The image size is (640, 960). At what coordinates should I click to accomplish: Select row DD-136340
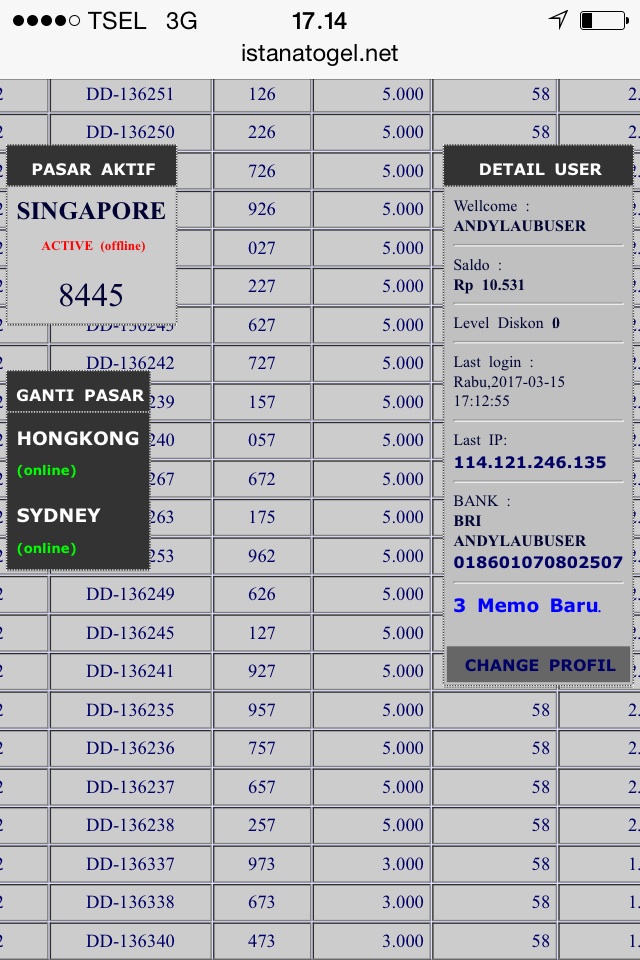click(130, 941)
